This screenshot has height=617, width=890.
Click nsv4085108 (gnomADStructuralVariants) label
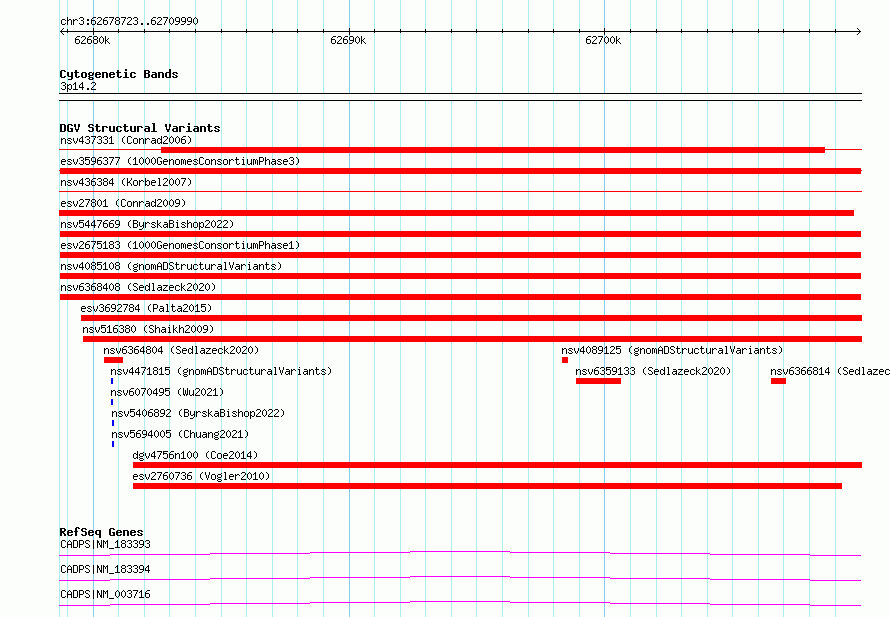coord(171,266)
